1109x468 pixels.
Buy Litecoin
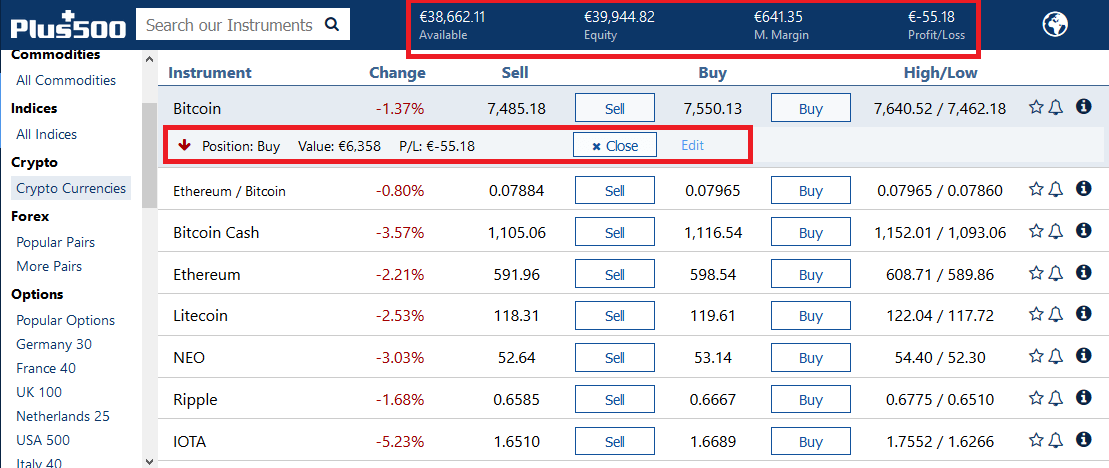811,316
